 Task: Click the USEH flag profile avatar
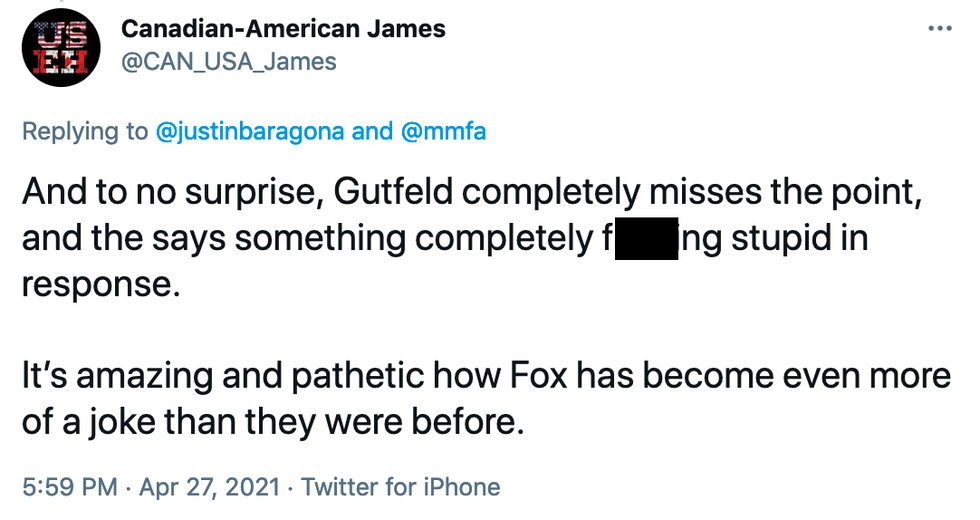(61, 46)
